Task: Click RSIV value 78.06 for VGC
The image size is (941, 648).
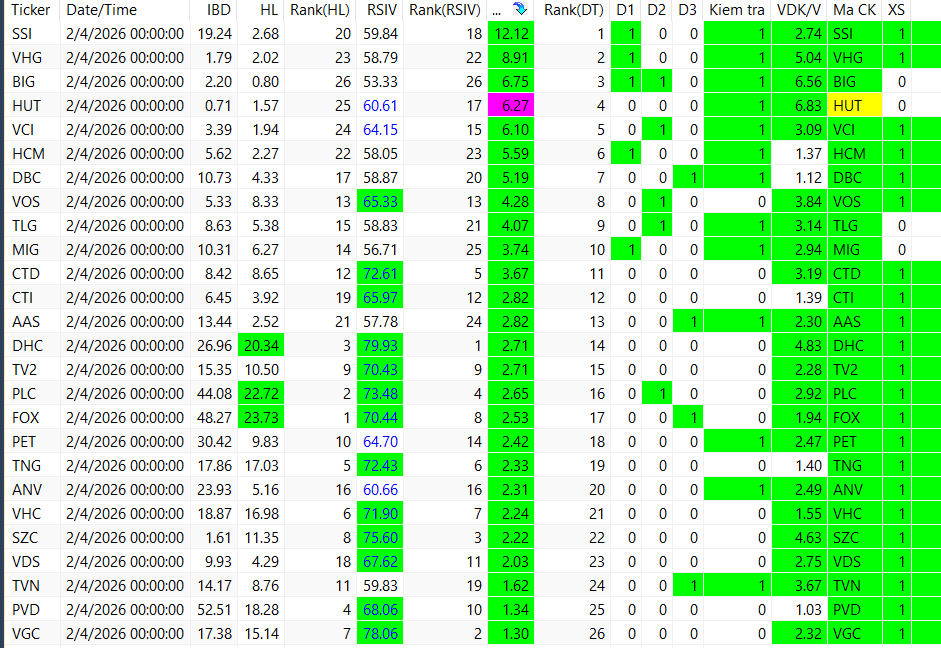Action: [x=380, y=634]
